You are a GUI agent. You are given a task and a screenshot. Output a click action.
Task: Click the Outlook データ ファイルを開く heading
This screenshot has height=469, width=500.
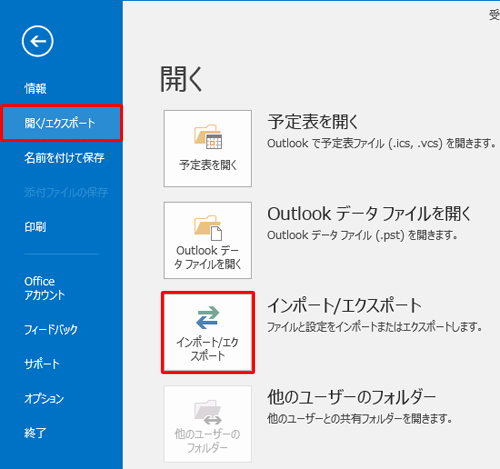[x=369, y=213]
